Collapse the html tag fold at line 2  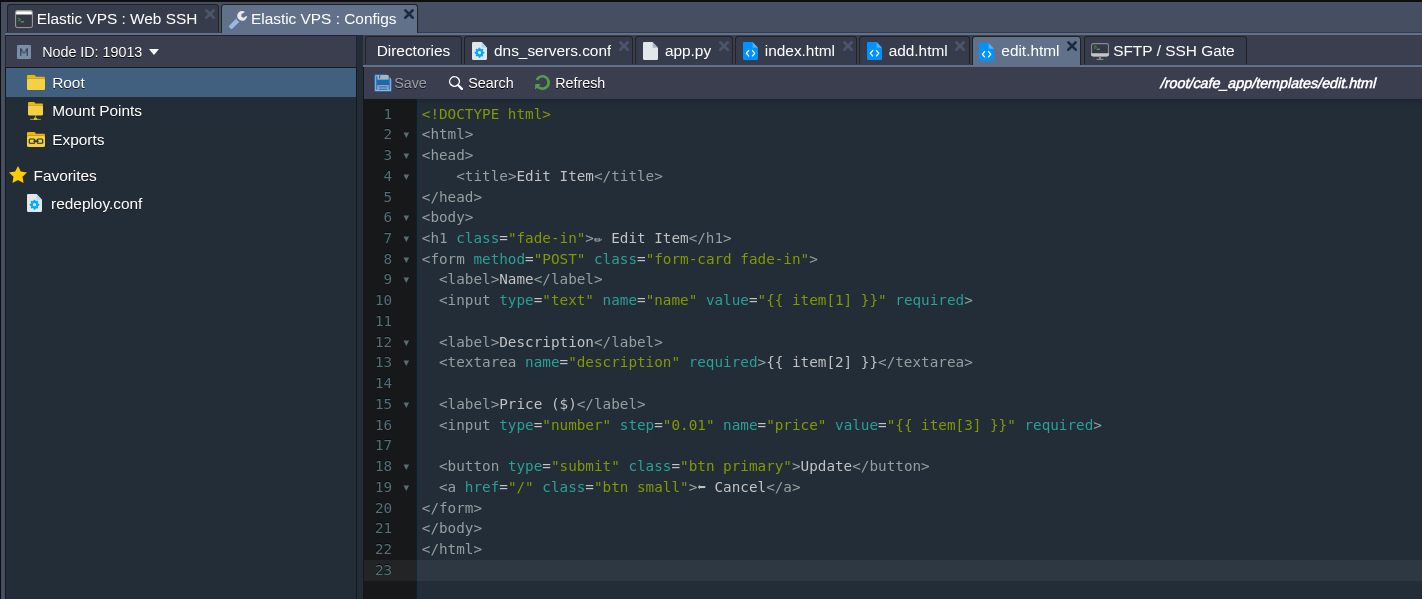pos(406,135)
